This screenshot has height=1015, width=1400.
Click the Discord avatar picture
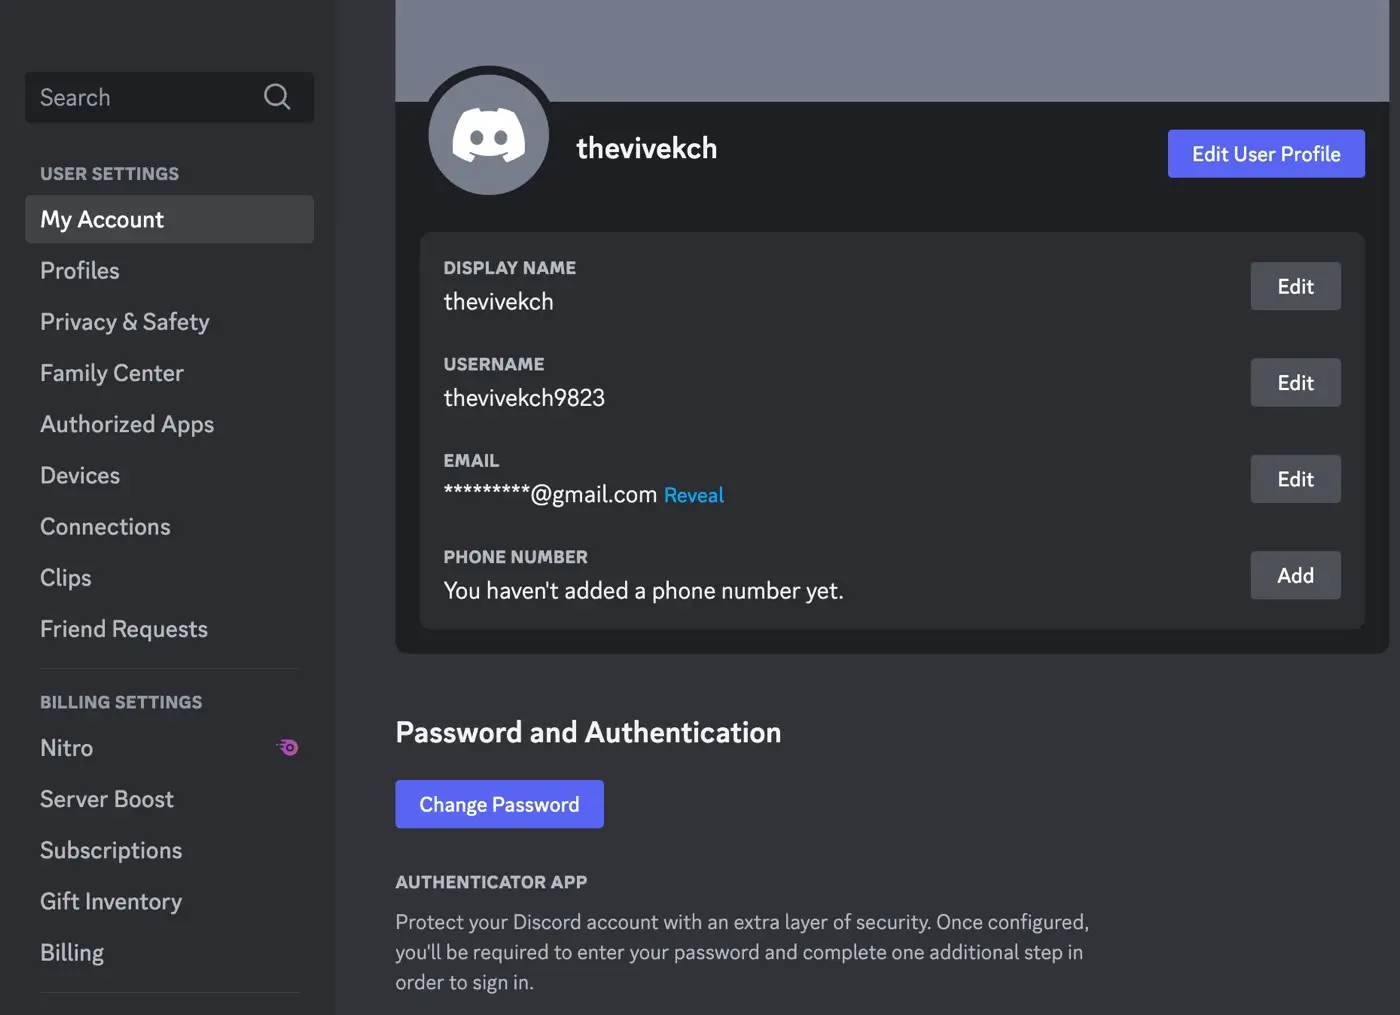pos(489,134)
